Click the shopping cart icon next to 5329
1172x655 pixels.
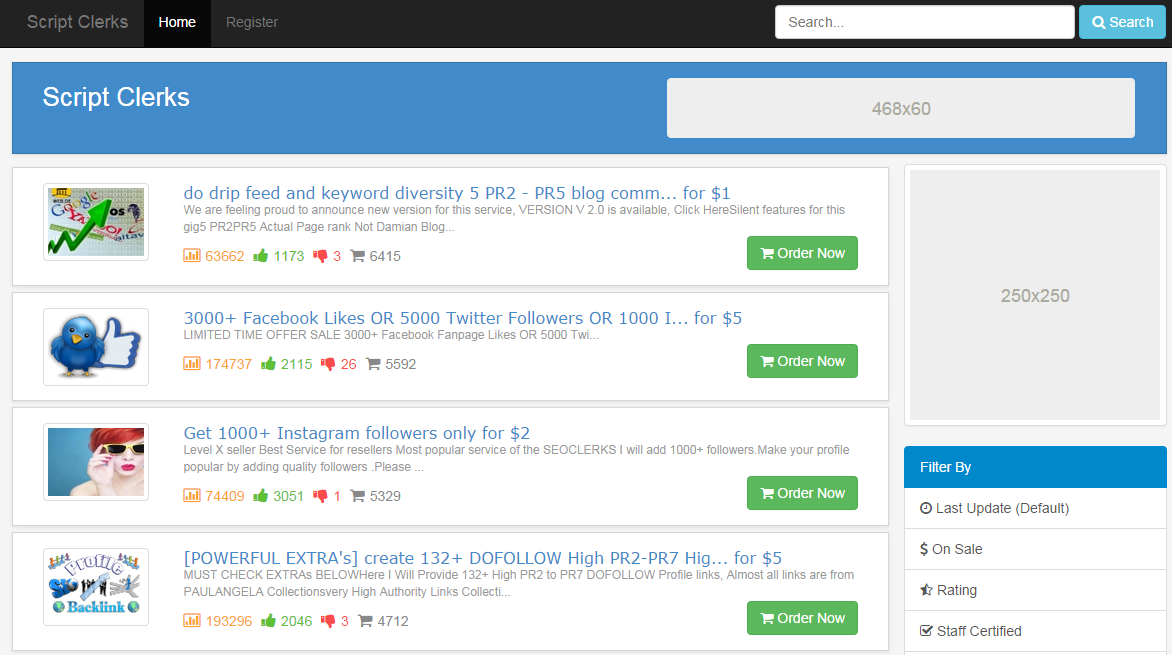(357, 496)
